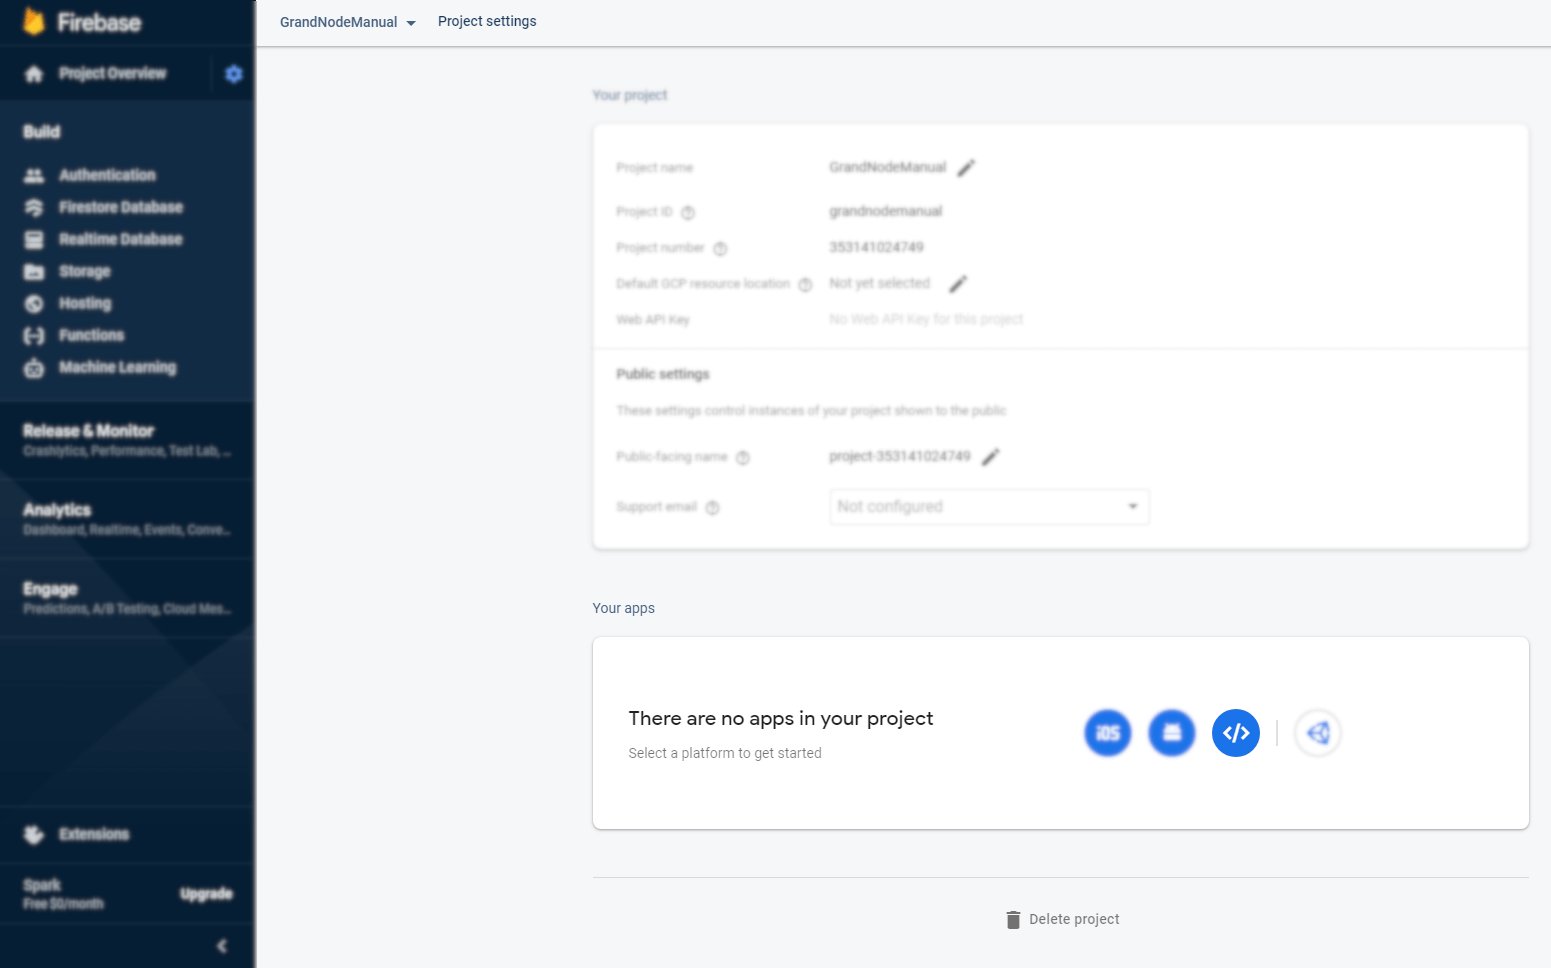
Task: Show help for Project ID
Action: [688, 212]
